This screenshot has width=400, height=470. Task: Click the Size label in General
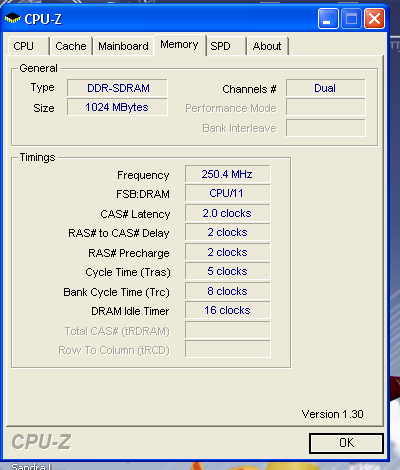point(44,108)
